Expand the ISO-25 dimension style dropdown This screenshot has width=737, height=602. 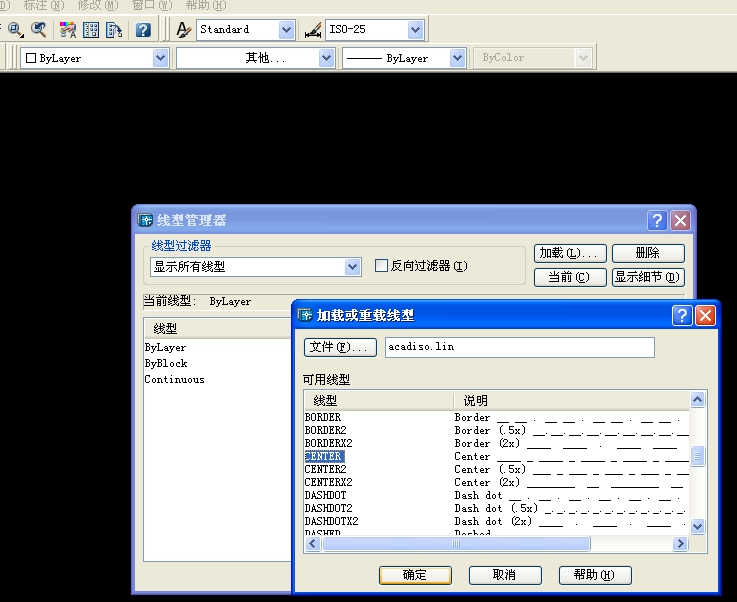[x=415, y=30]
